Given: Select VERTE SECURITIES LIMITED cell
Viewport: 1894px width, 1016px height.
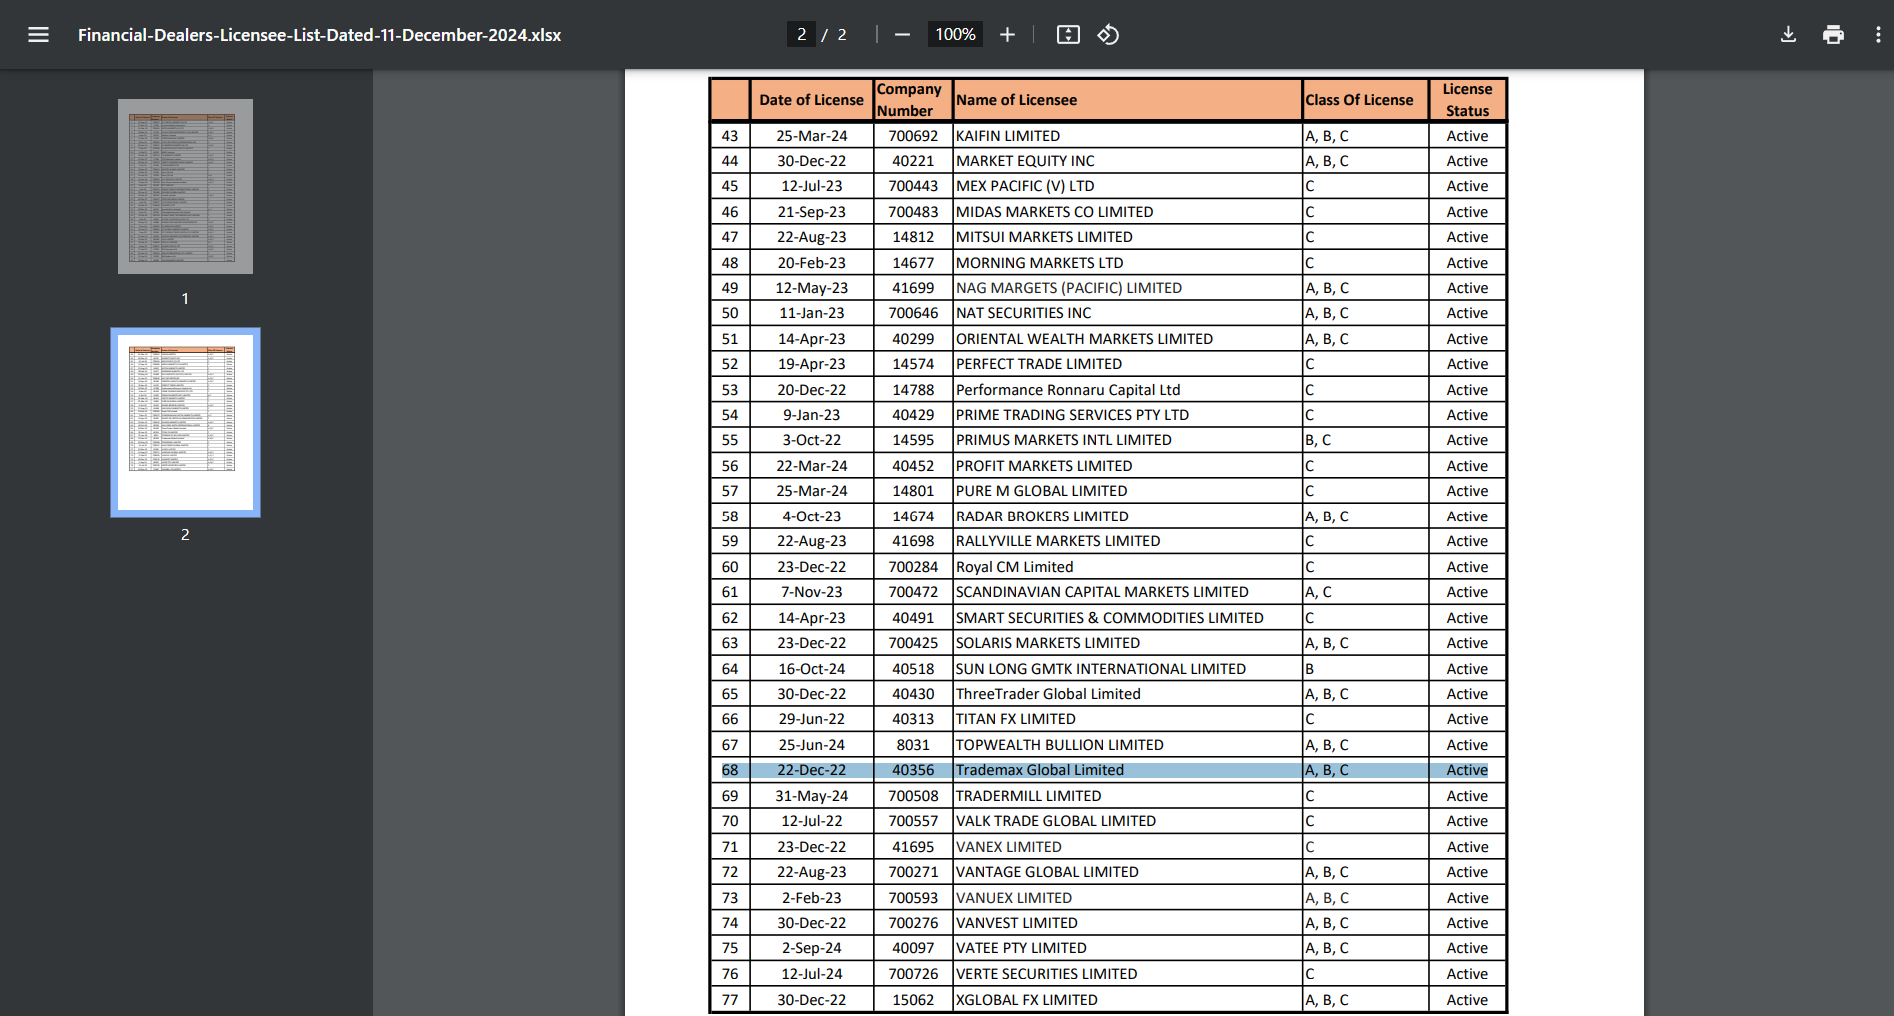Looking at the screenshot, I should (x=1127, y=974).
